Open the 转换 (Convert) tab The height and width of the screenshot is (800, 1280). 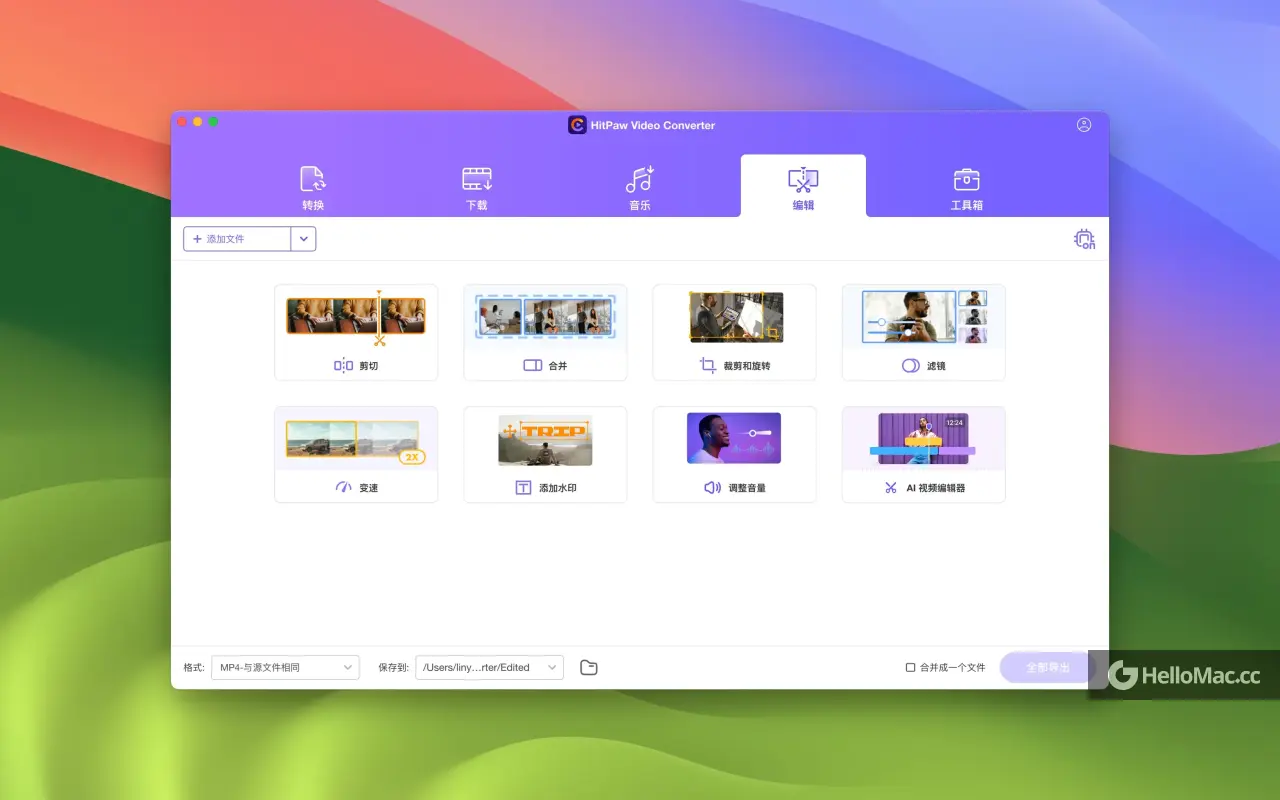click(313, 187)
